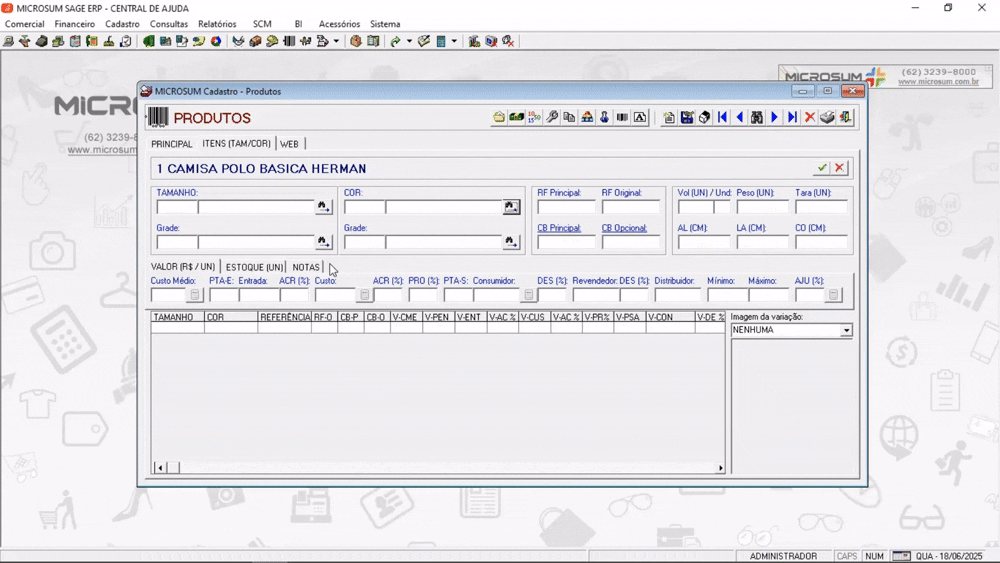Viewport: 1000px width, 563px height.
Task: Cancel item with red X beside checkmark
Action: point(839,168)
